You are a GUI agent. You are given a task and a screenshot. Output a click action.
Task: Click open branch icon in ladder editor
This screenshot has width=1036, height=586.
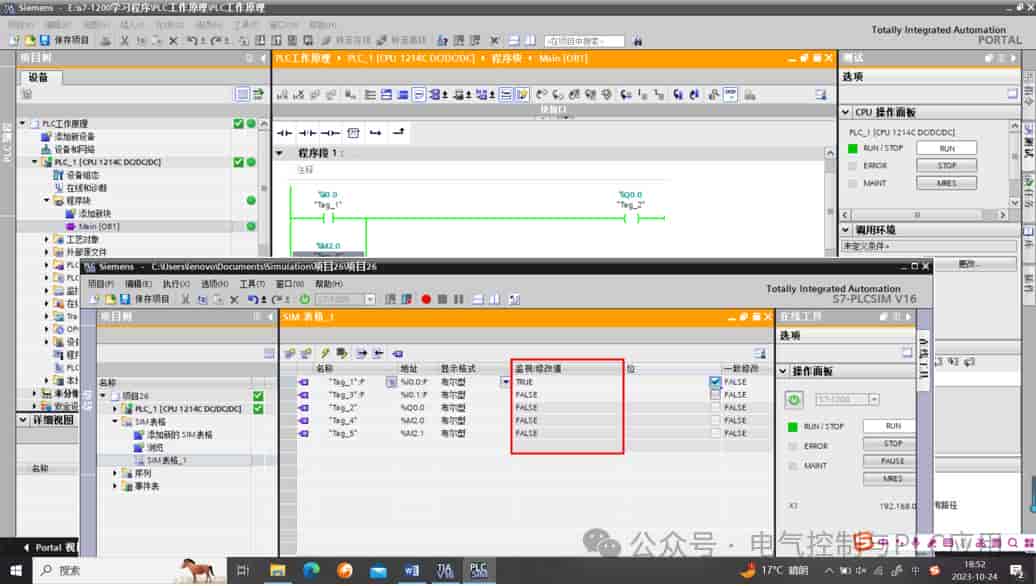375,133
